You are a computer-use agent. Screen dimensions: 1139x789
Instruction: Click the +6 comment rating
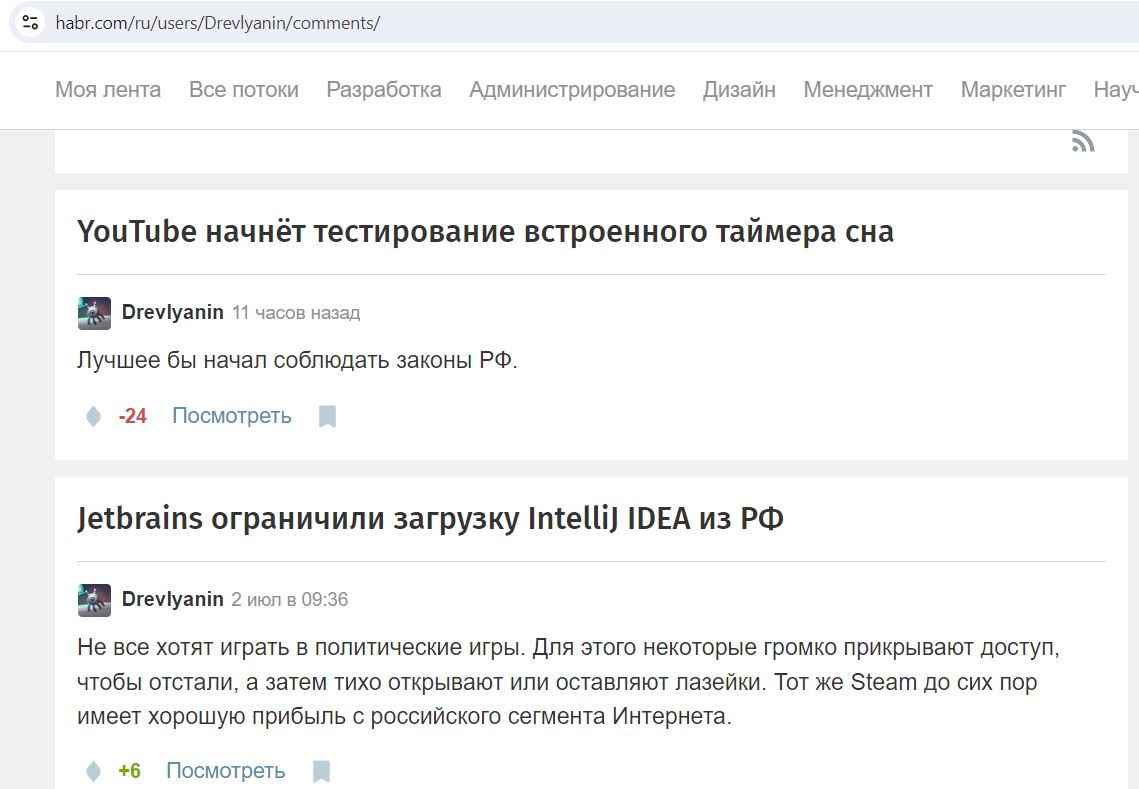[129, 771]
